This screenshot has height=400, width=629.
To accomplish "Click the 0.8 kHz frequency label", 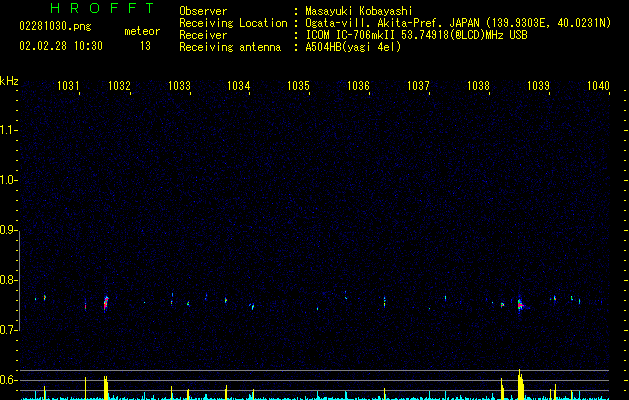I will tap(8, 280).
